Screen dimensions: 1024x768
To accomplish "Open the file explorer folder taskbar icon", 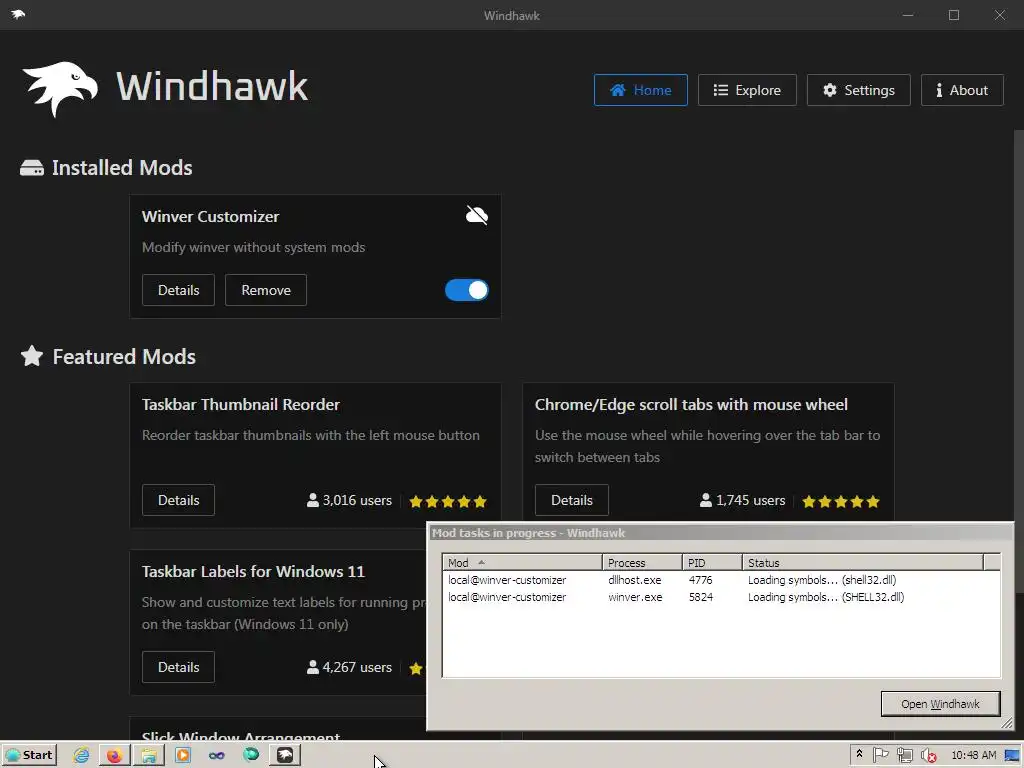I will click(x=149, y=755).
